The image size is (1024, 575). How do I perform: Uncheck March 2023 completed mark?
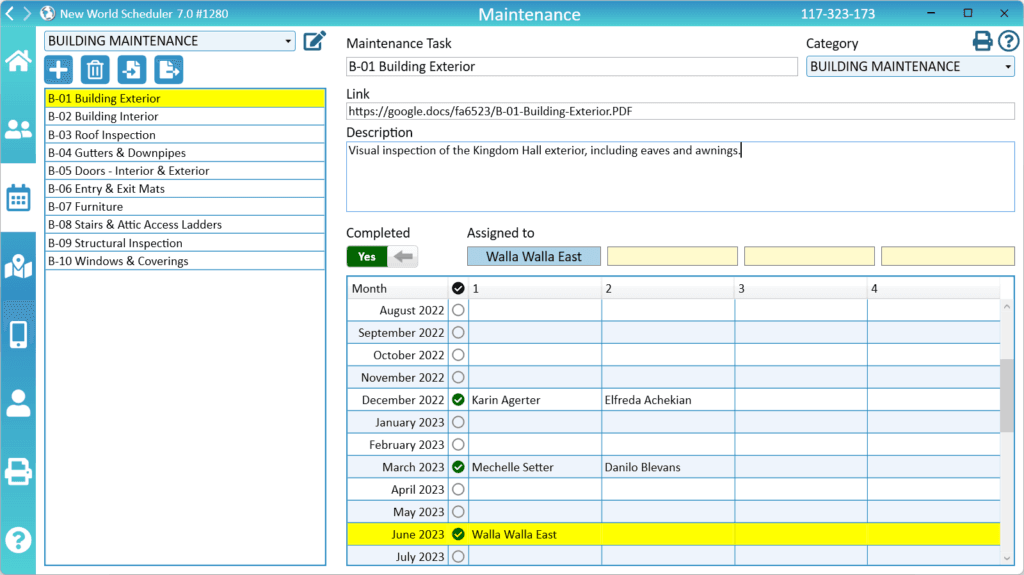[x=458, y=467]
